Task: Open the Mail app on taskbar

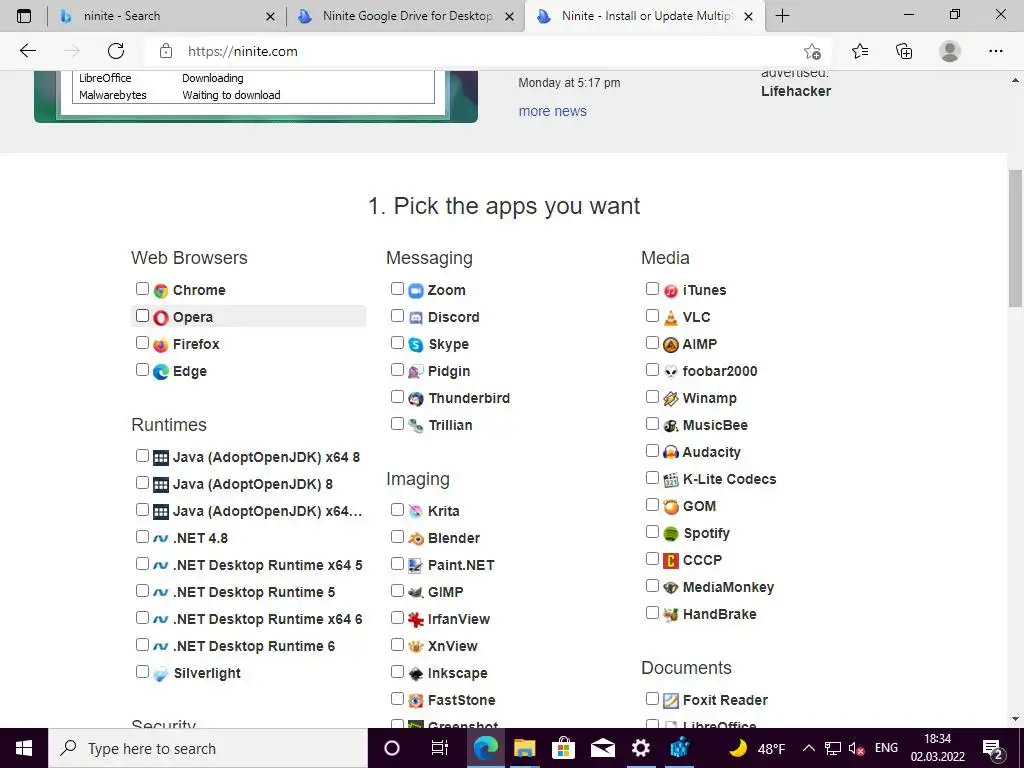Action: (602, 748)
